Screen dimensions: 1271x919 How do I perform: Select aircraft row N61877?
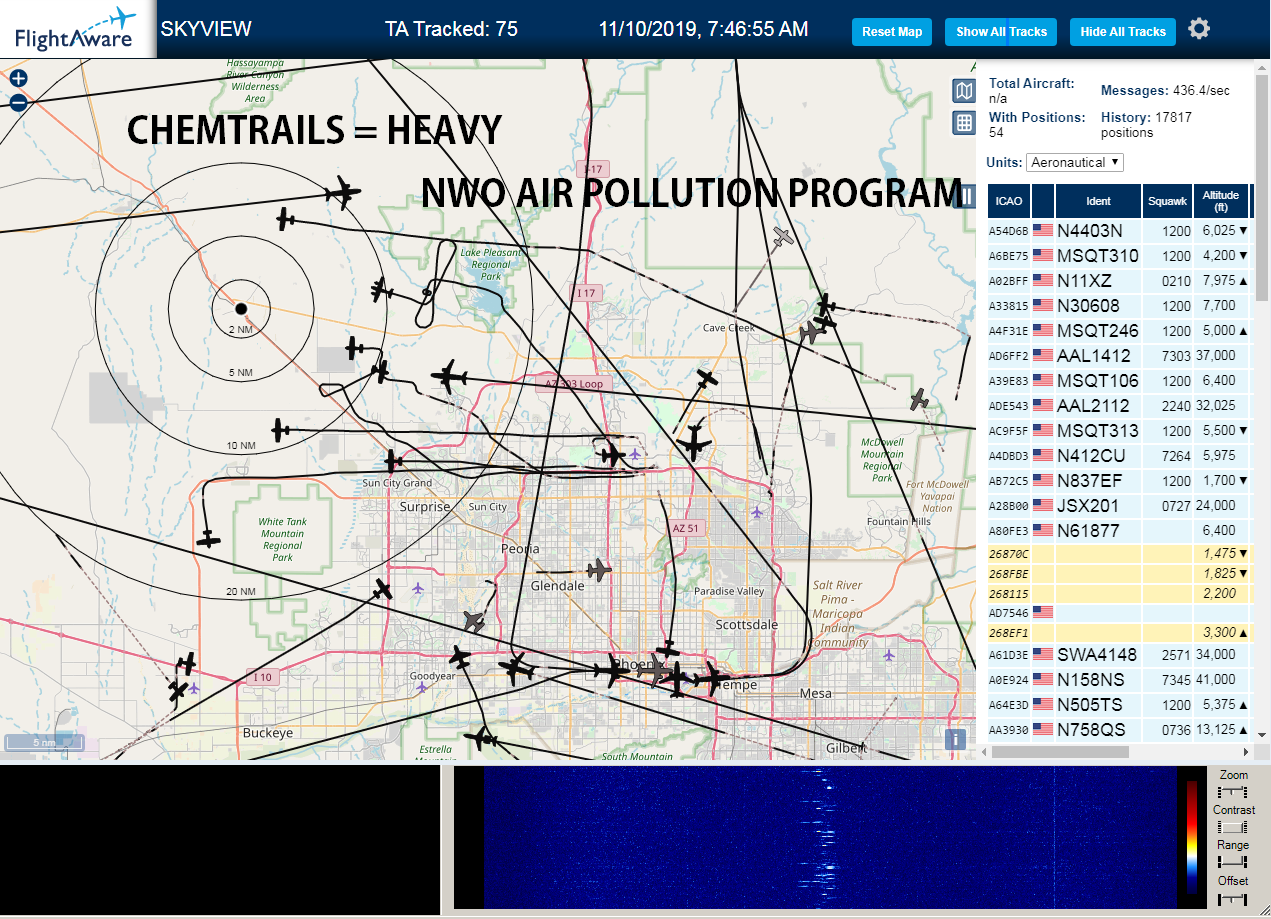pyautogui.click(x=1119, y=530)
